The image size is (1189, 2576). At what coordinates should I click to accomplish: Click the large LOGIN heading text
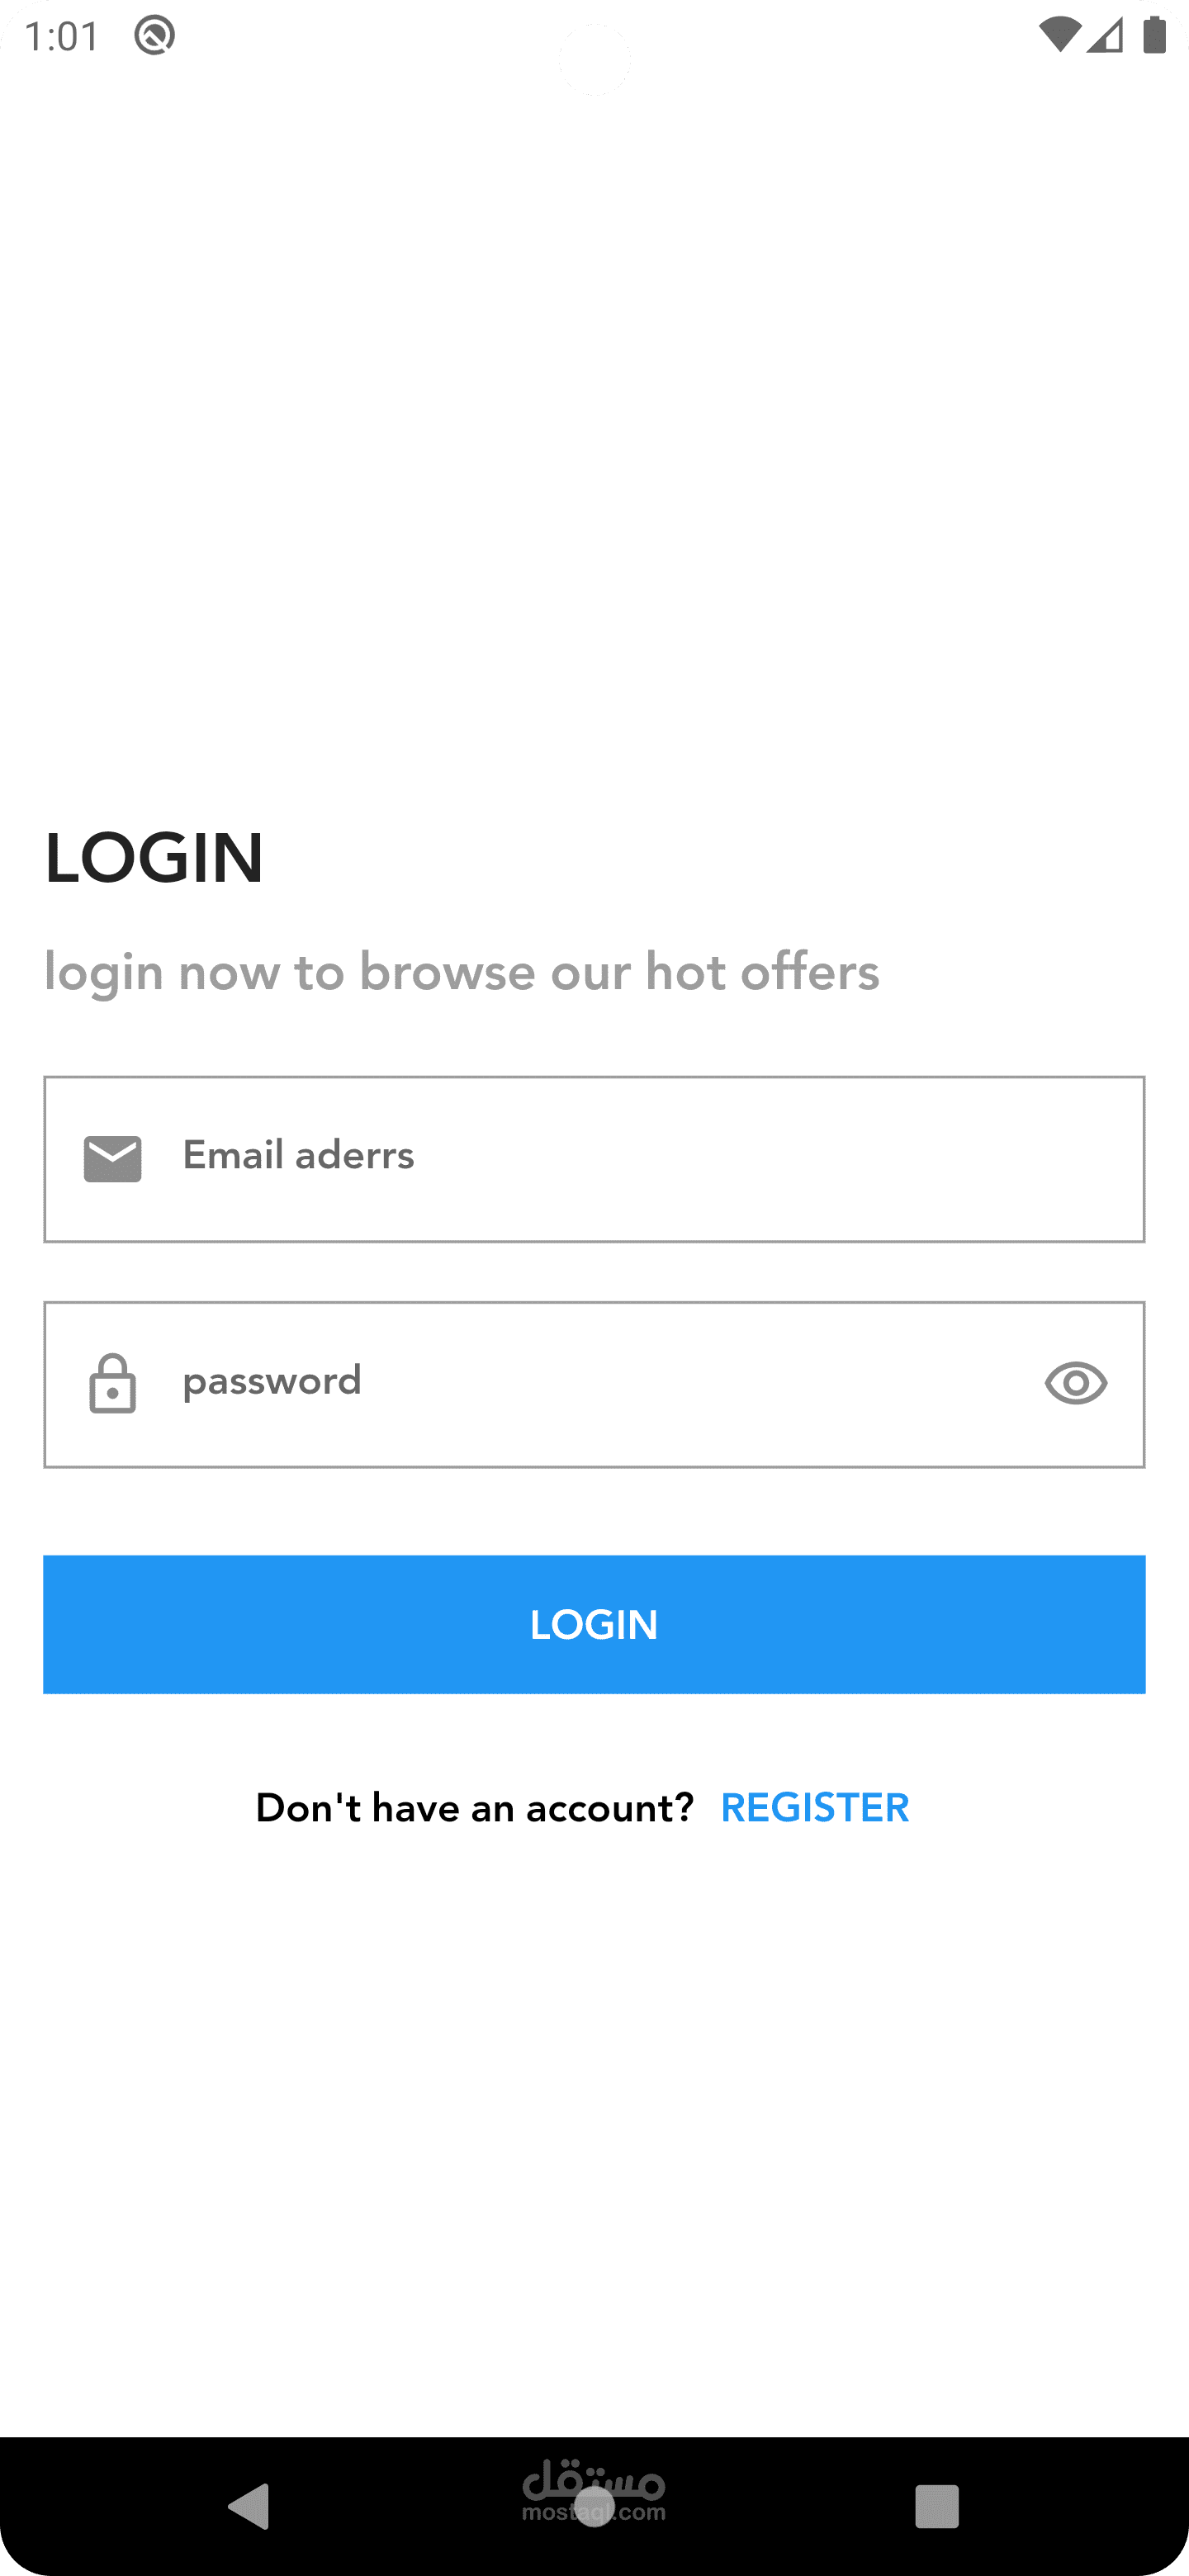(x=154, y=858)
